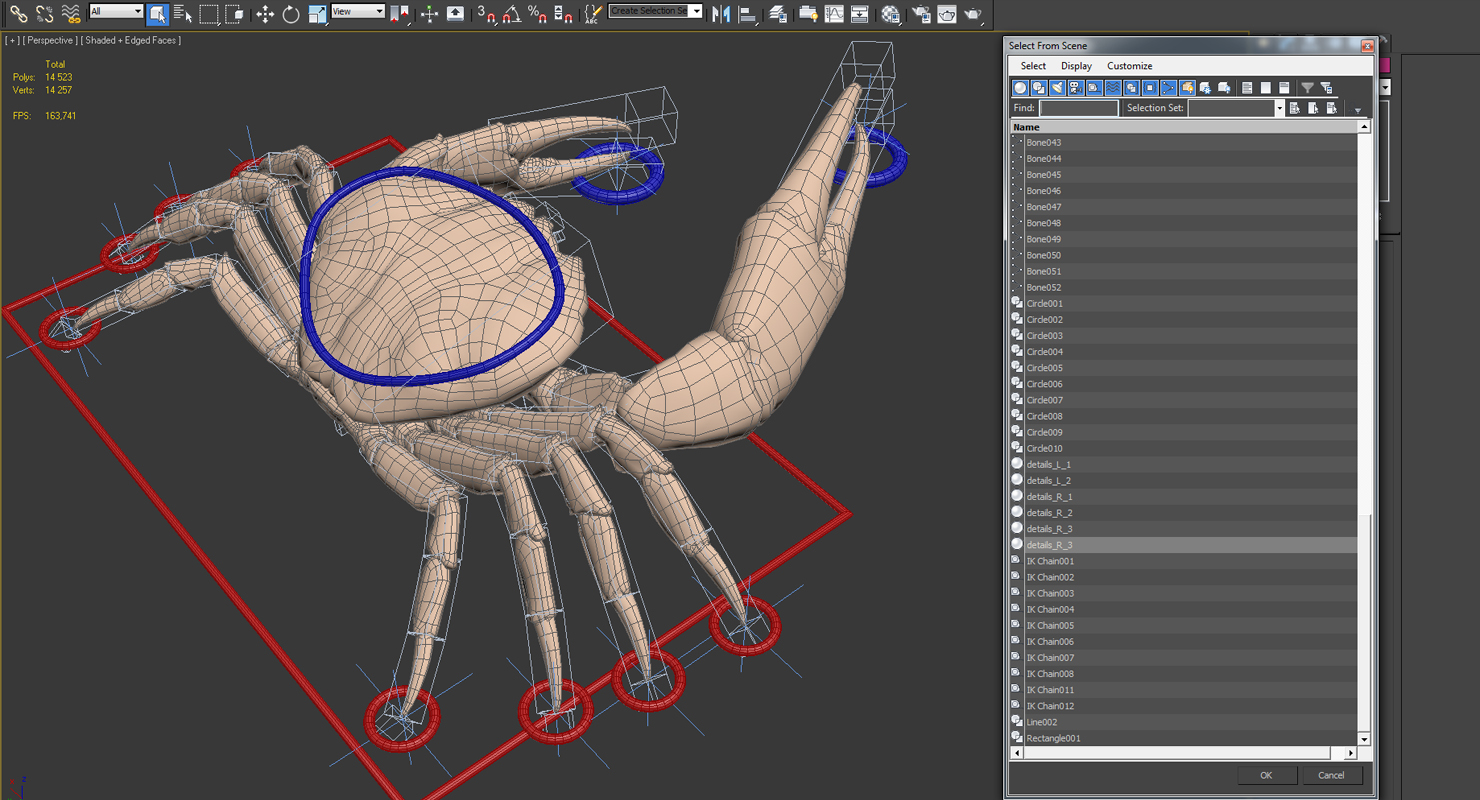This screenshot has width=1480, height=800.
Task: Select Line002 in the list
Action: click(1184, 722)
